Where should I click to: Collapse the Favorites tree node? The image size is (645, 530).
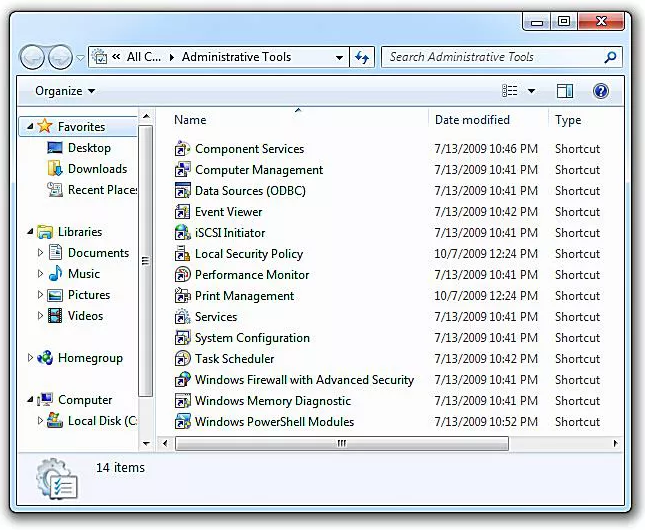point(30,126)
